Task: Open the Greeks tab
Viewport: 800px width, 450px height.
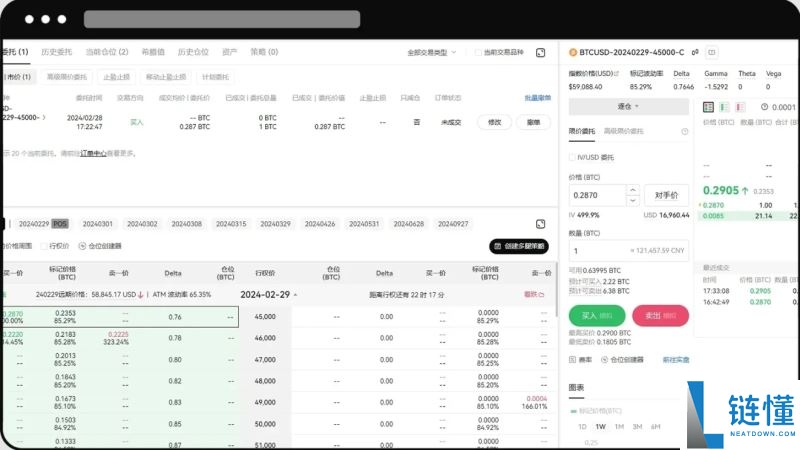Action: click(153, 52)
